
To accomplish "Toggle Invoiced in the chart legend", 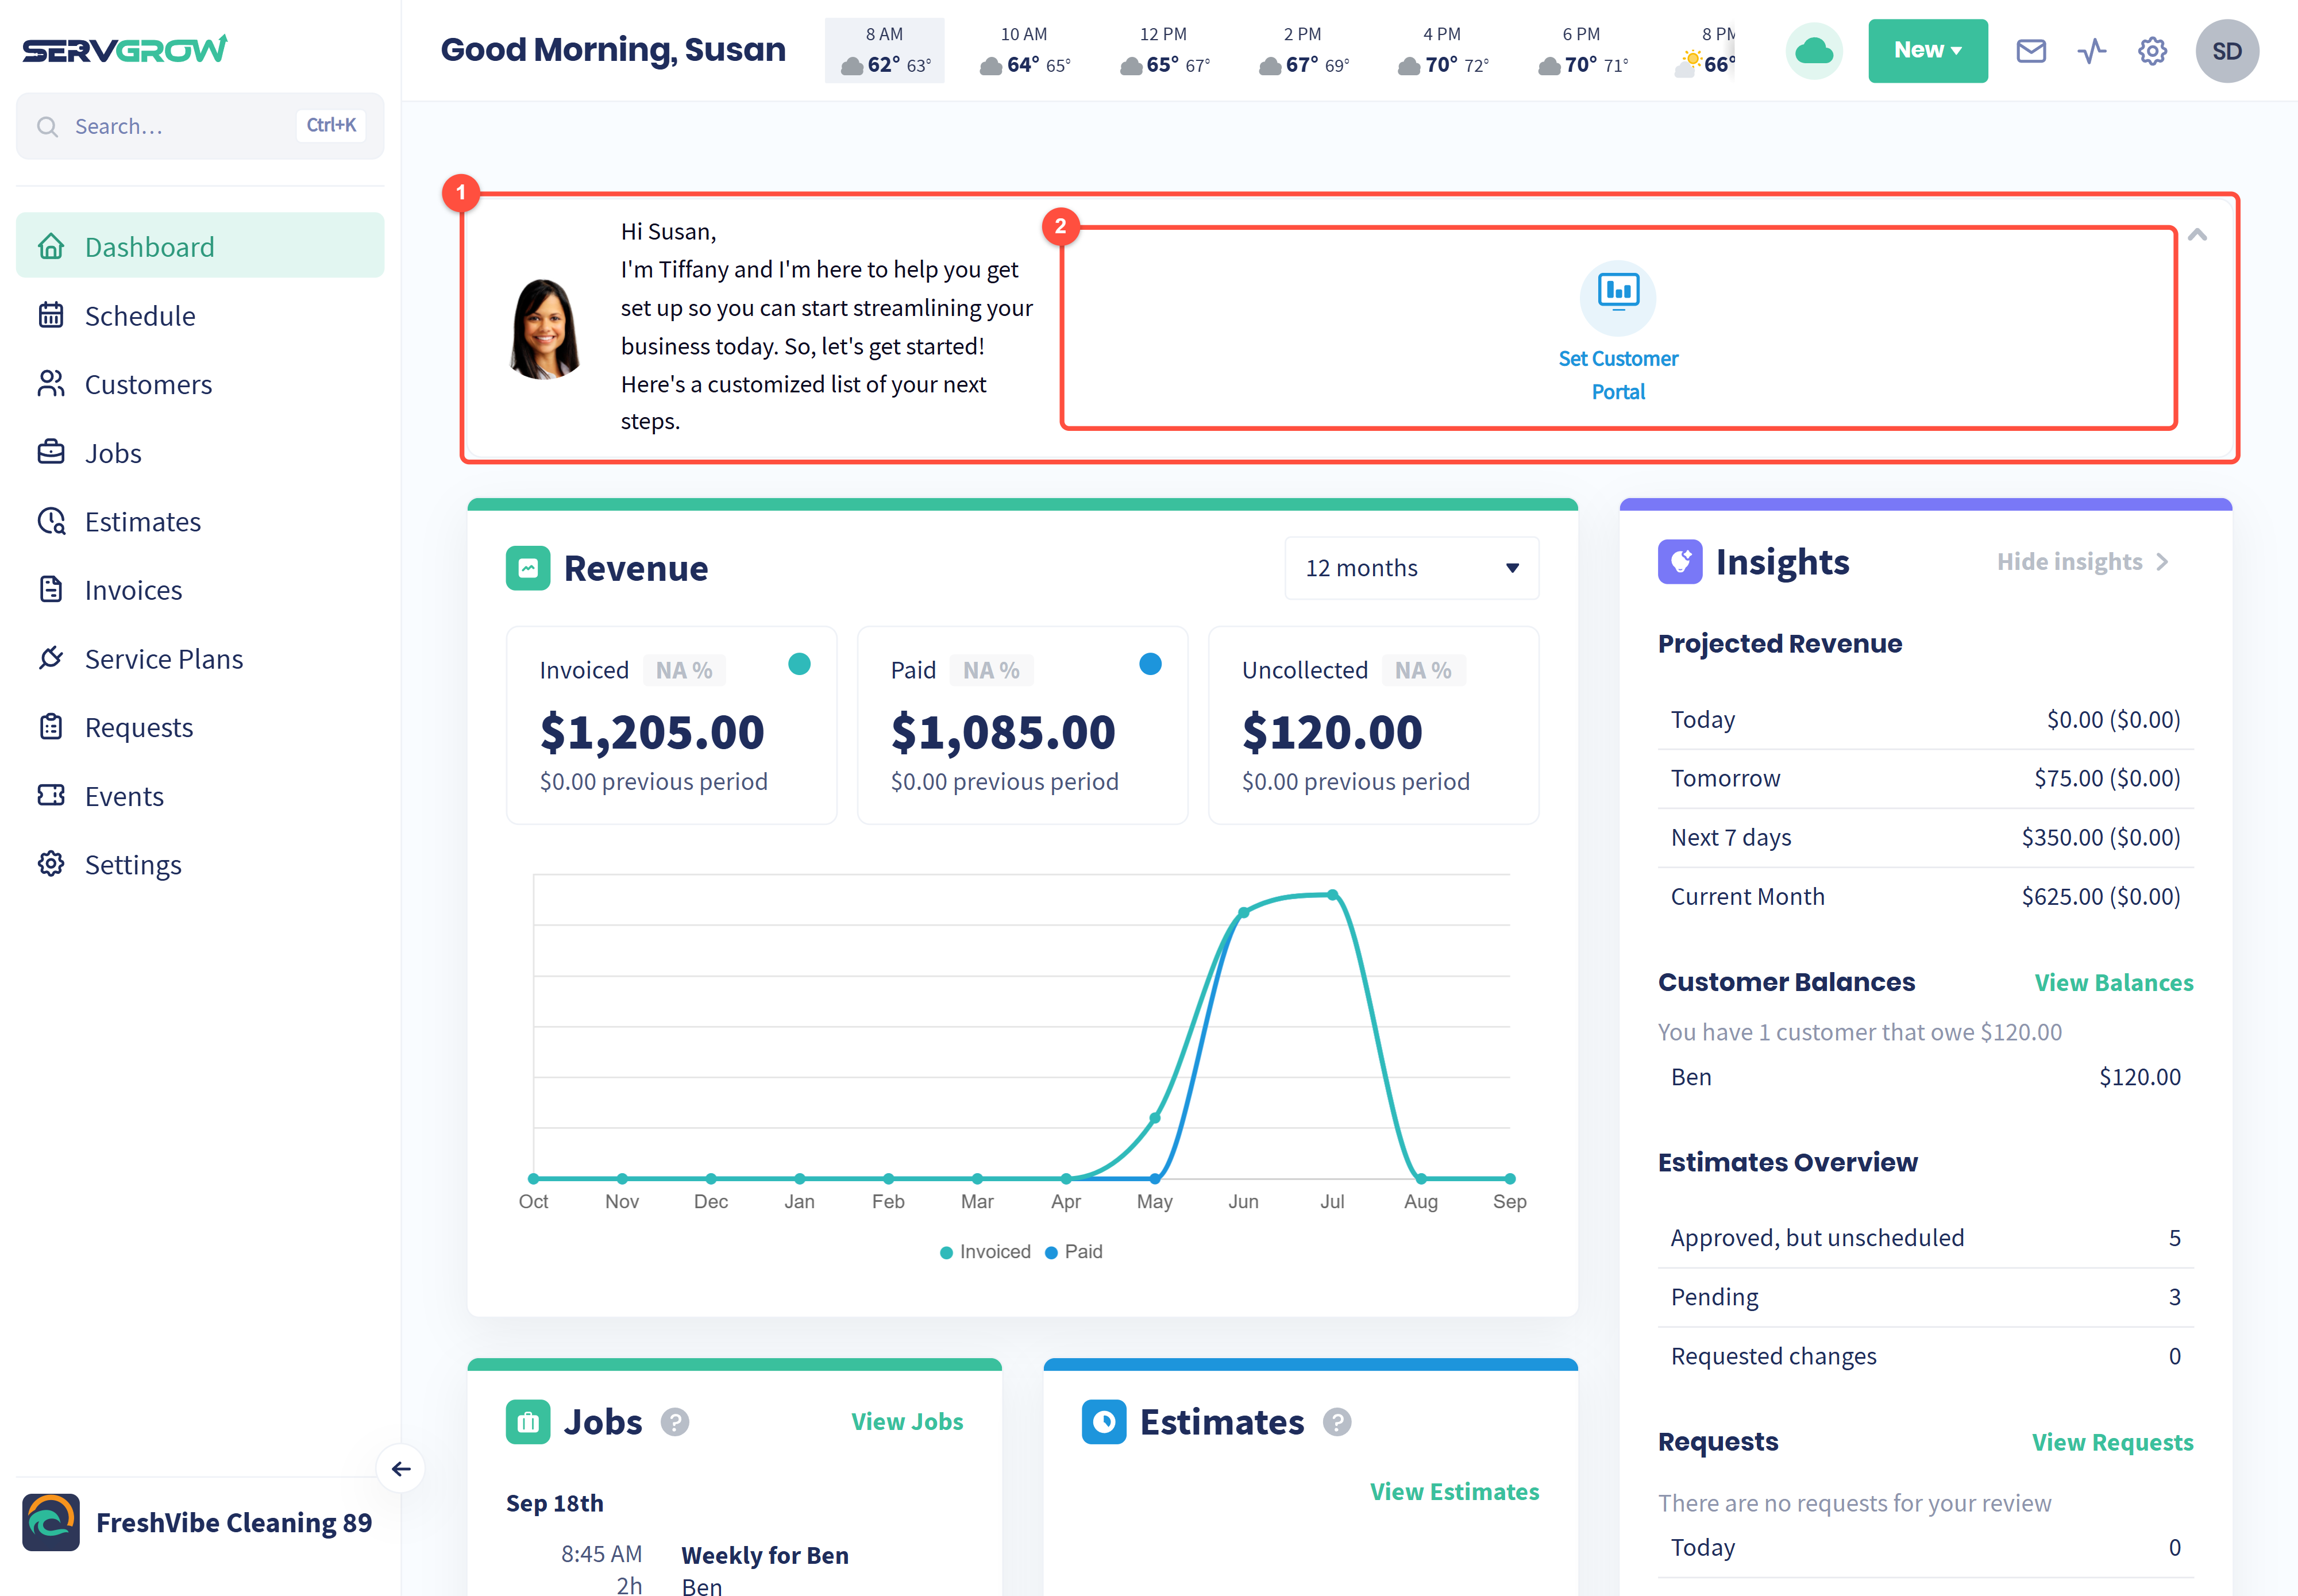I will tap(985, 1251).
